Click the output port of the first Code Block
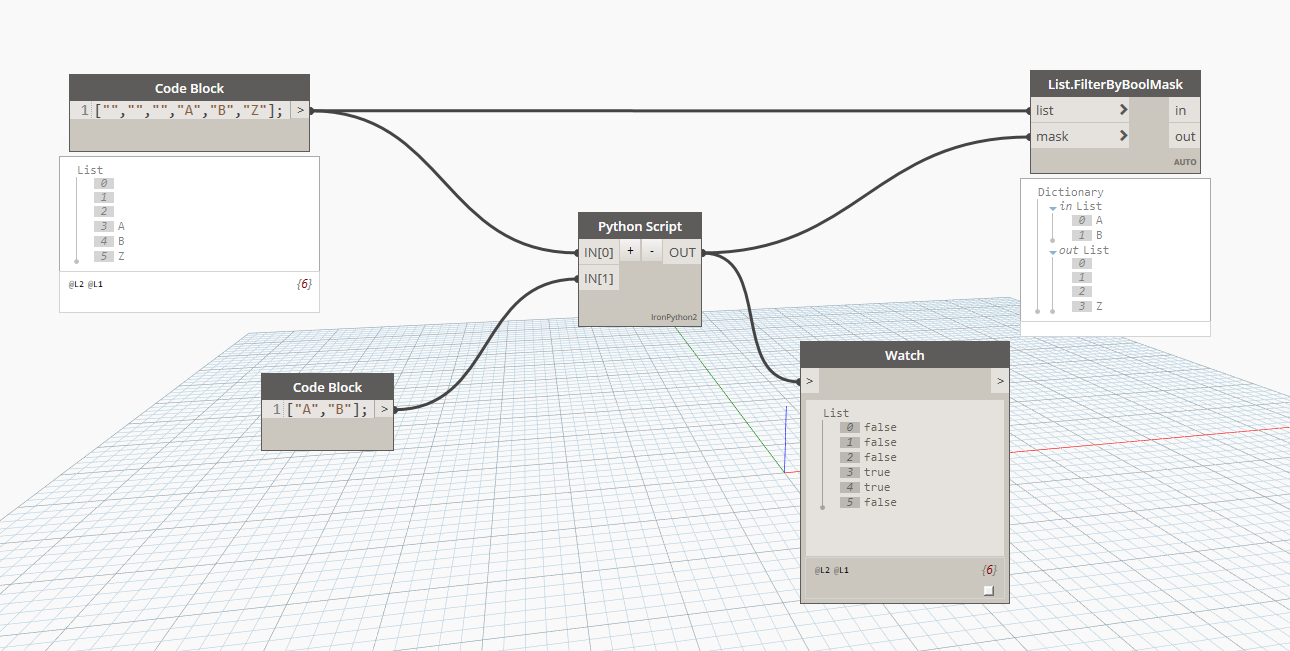1290x651 pixels. coord(299,109)
